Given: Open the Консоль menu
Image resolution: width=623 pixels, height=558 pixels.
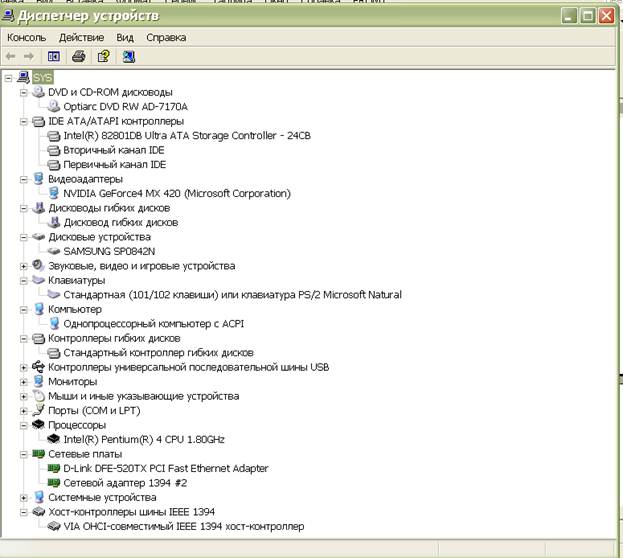Looking at the screenshot, I should [27, 37].
